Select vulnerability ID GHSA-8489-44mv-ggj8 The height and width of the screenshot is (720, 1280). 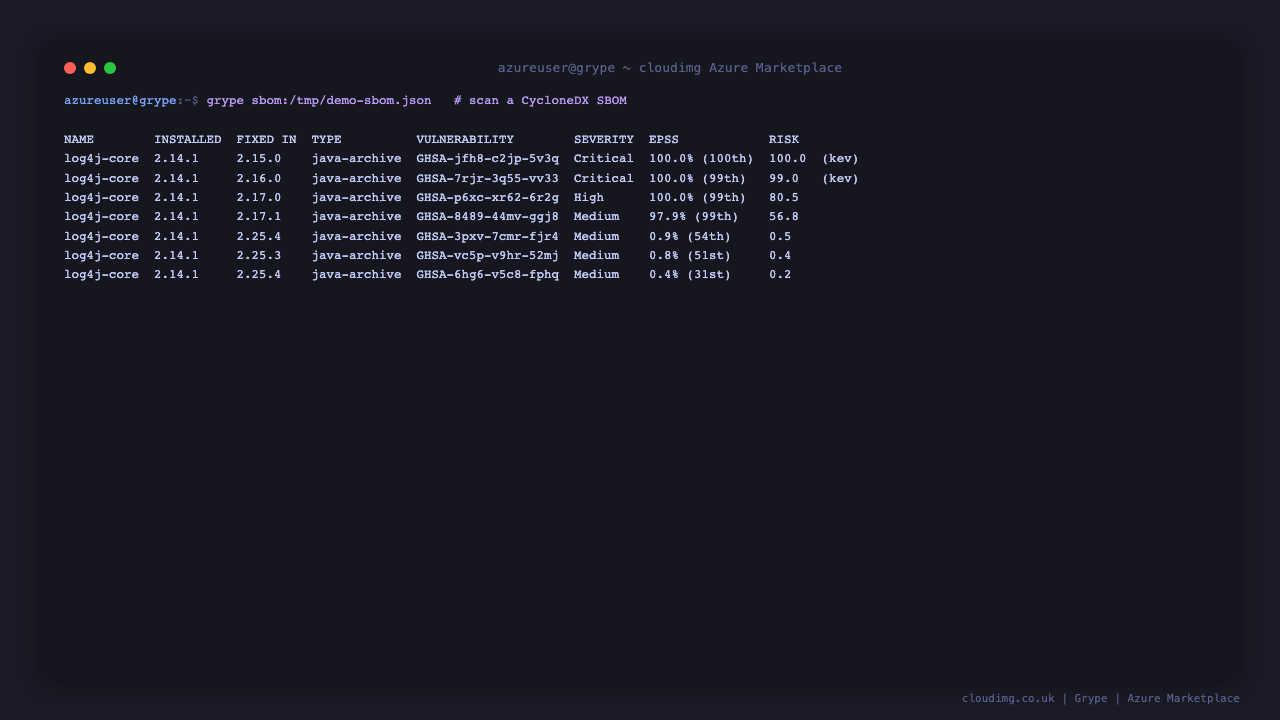pyautogui.click(x=488, y=217)
